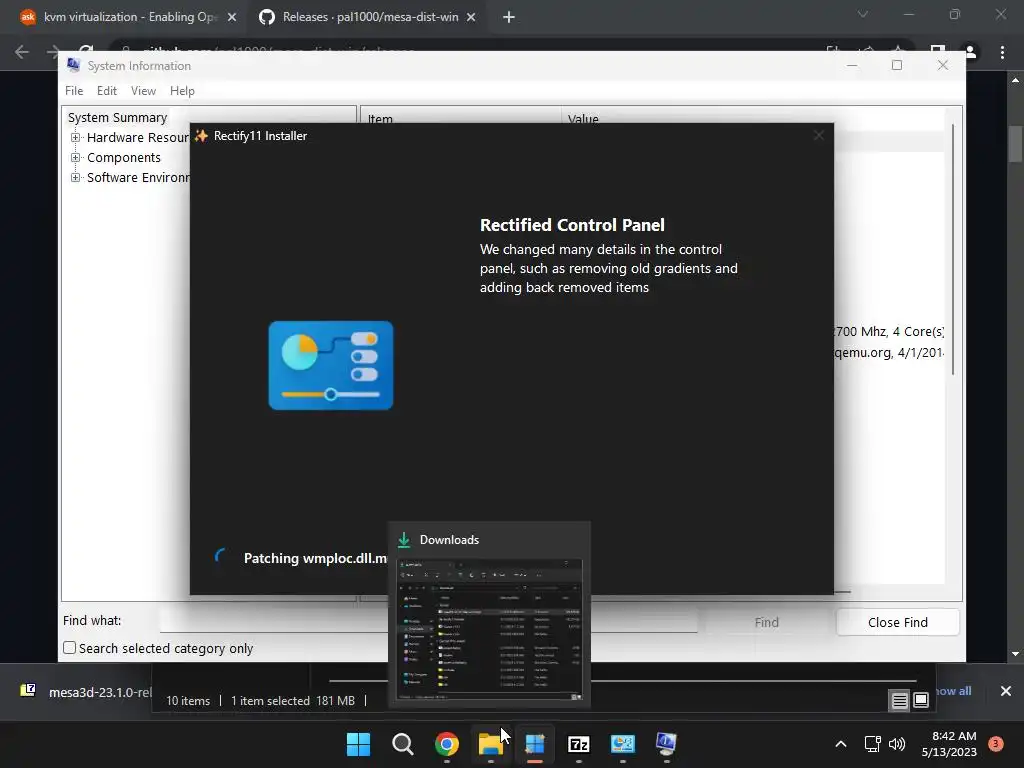Open the Chrome three-dot menu
Screen dimensions: 1024x768
coord(1002,52)
